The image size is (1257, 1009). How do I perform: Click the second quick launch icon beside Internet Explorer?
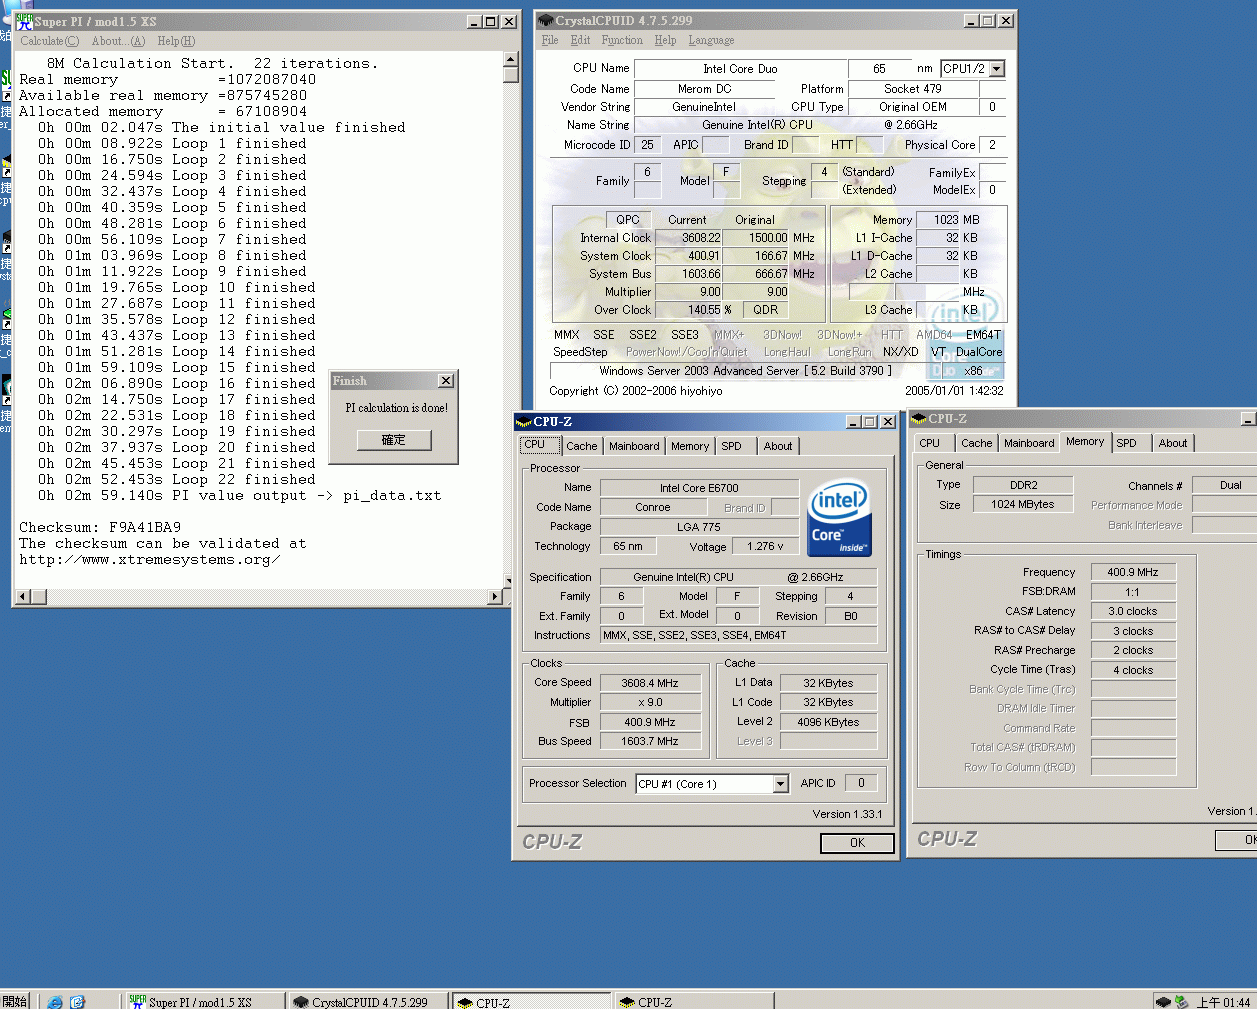coord(78,1001)
